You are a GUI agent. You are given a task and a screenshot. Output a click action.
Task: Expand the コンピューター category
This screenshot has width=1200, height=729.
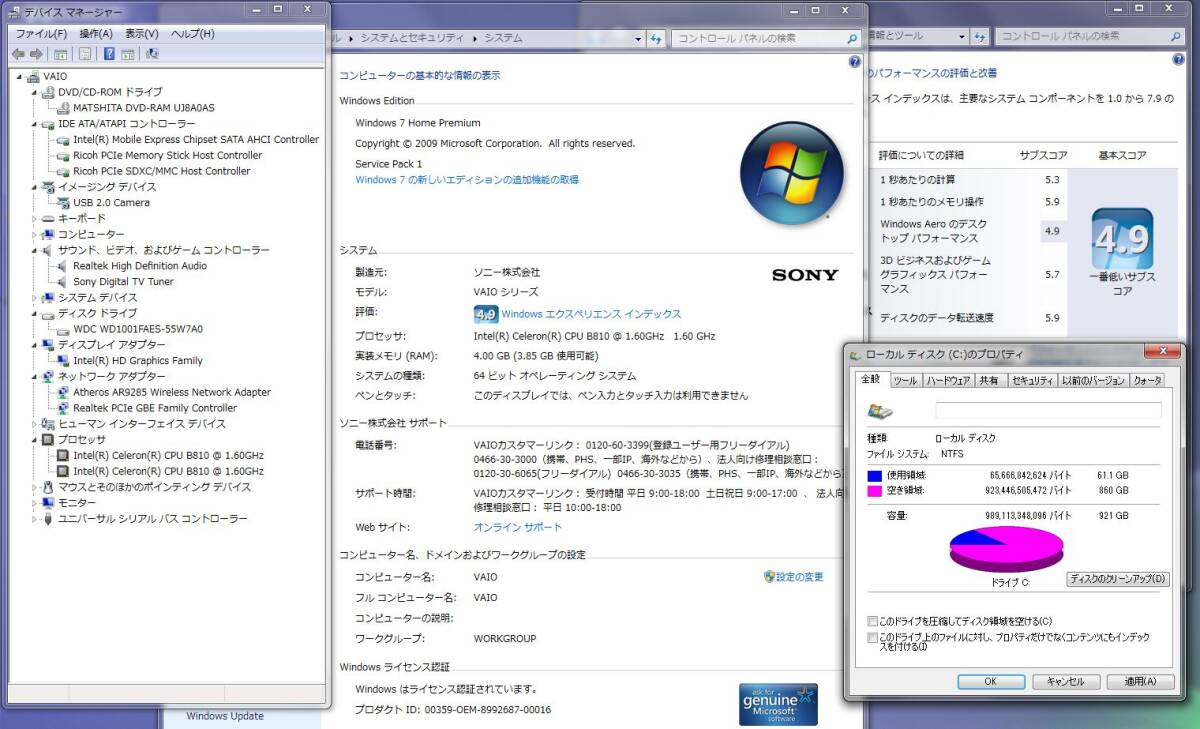[35, 234]
